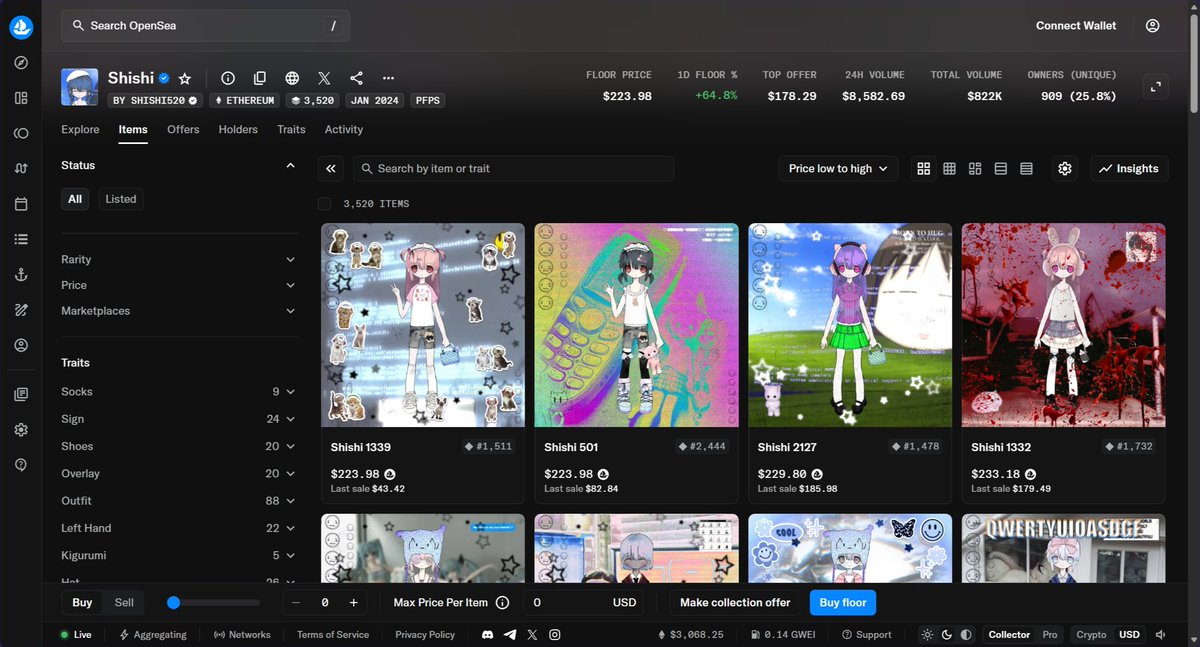Enable dark theme moon icon
1200x647 pixels.
(946, 635)
